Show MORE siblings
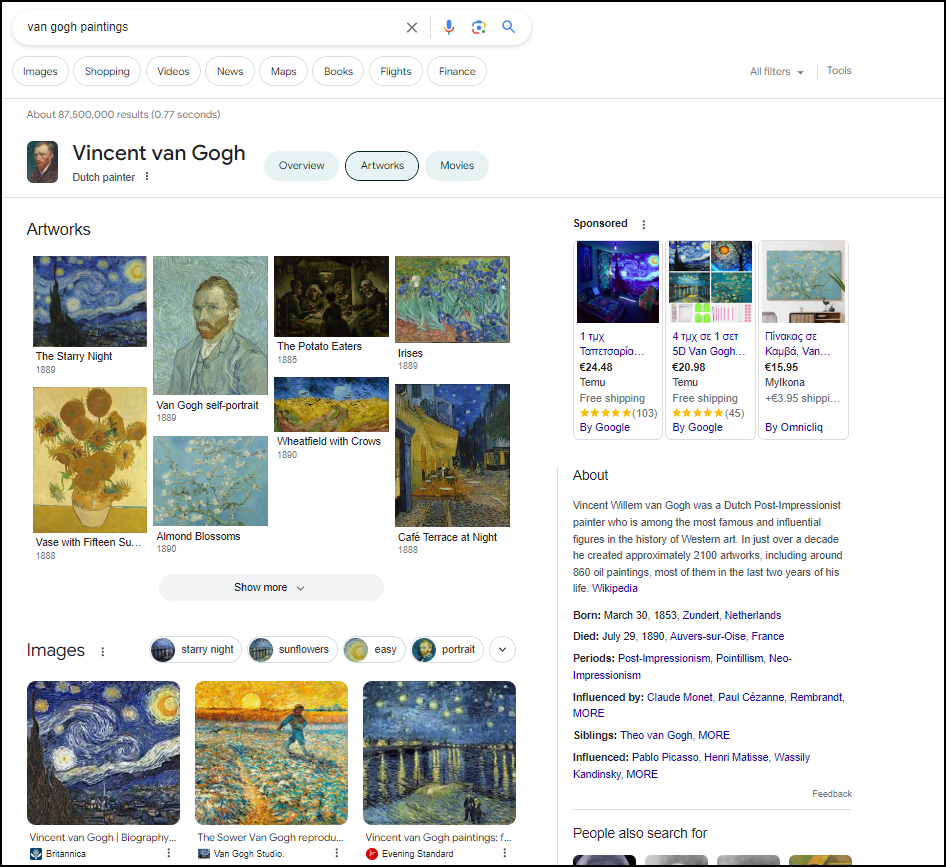This screenshot has width=946, height=867. click(714, 735)
